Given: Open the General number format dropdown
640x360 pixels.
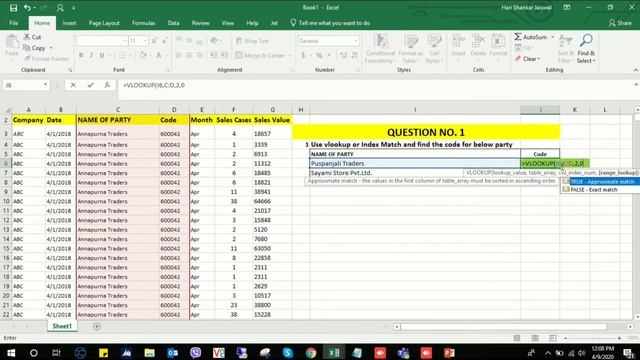Looking at the screenshot, I should [x=356, y=41].
